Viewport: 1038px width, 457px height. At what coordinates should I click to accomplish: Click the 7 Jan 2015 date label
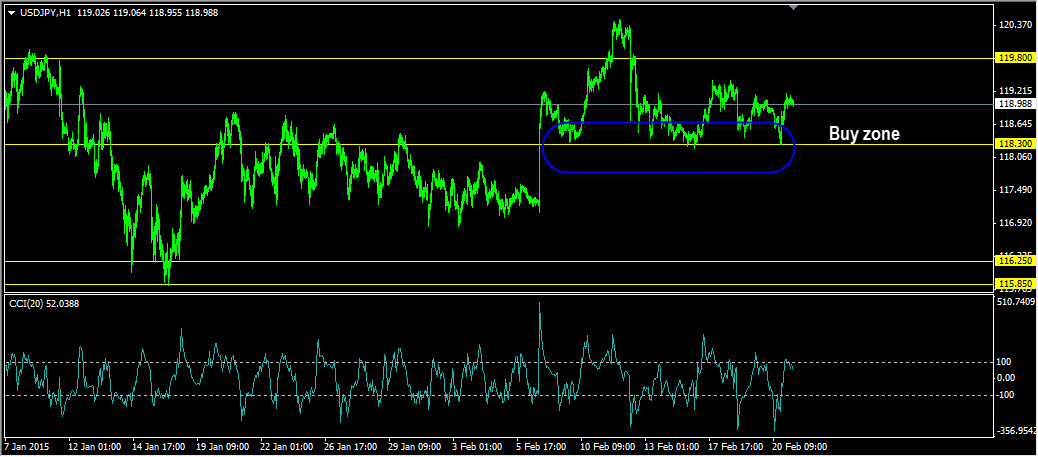(27, 446)
